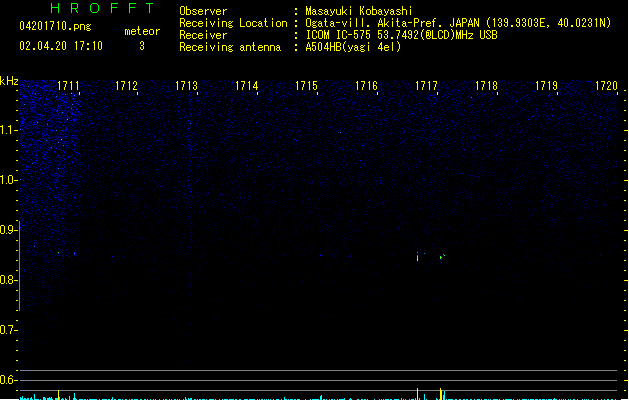This screenshot has height=400, width=629.
Task: Click the meteor count value 3
Action: coord(142,46)
